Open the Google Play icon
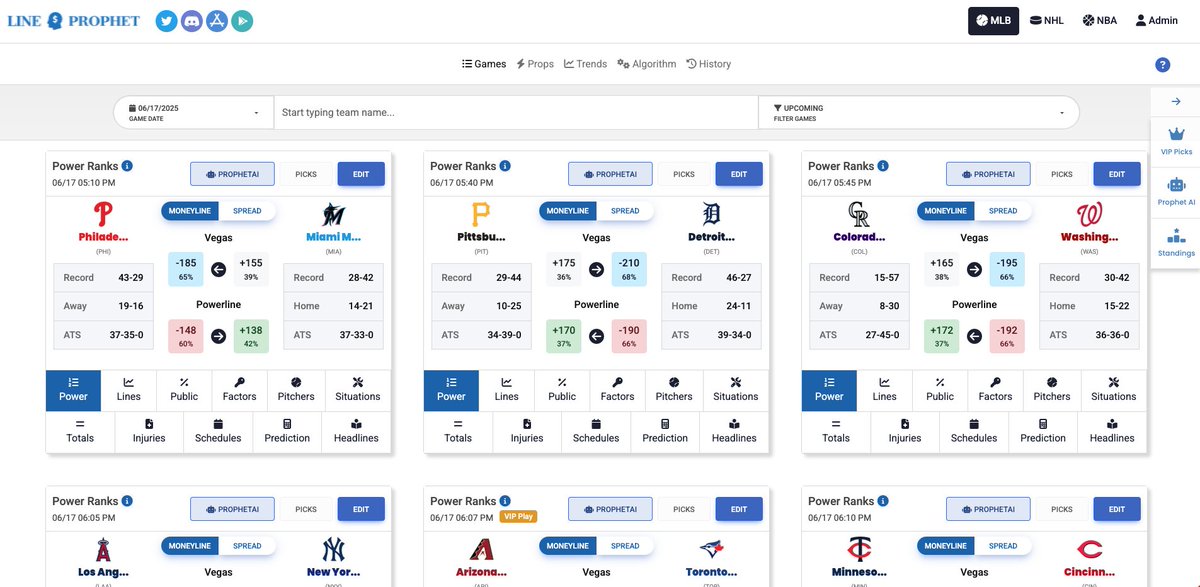The height and width of the screenshot is (587, 1200). (x=242, y=21)
